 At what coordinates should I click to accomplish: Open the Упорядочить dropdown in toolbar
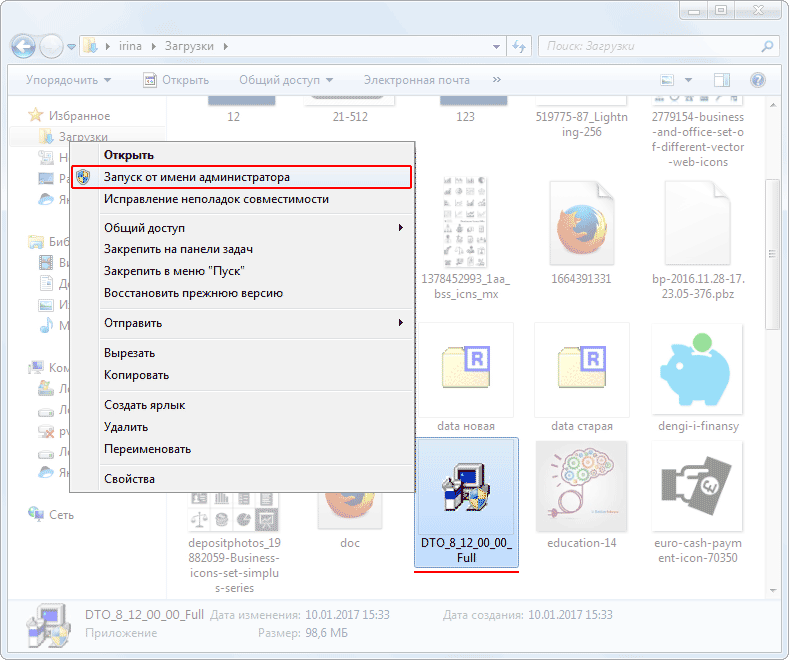click(69, 79)
